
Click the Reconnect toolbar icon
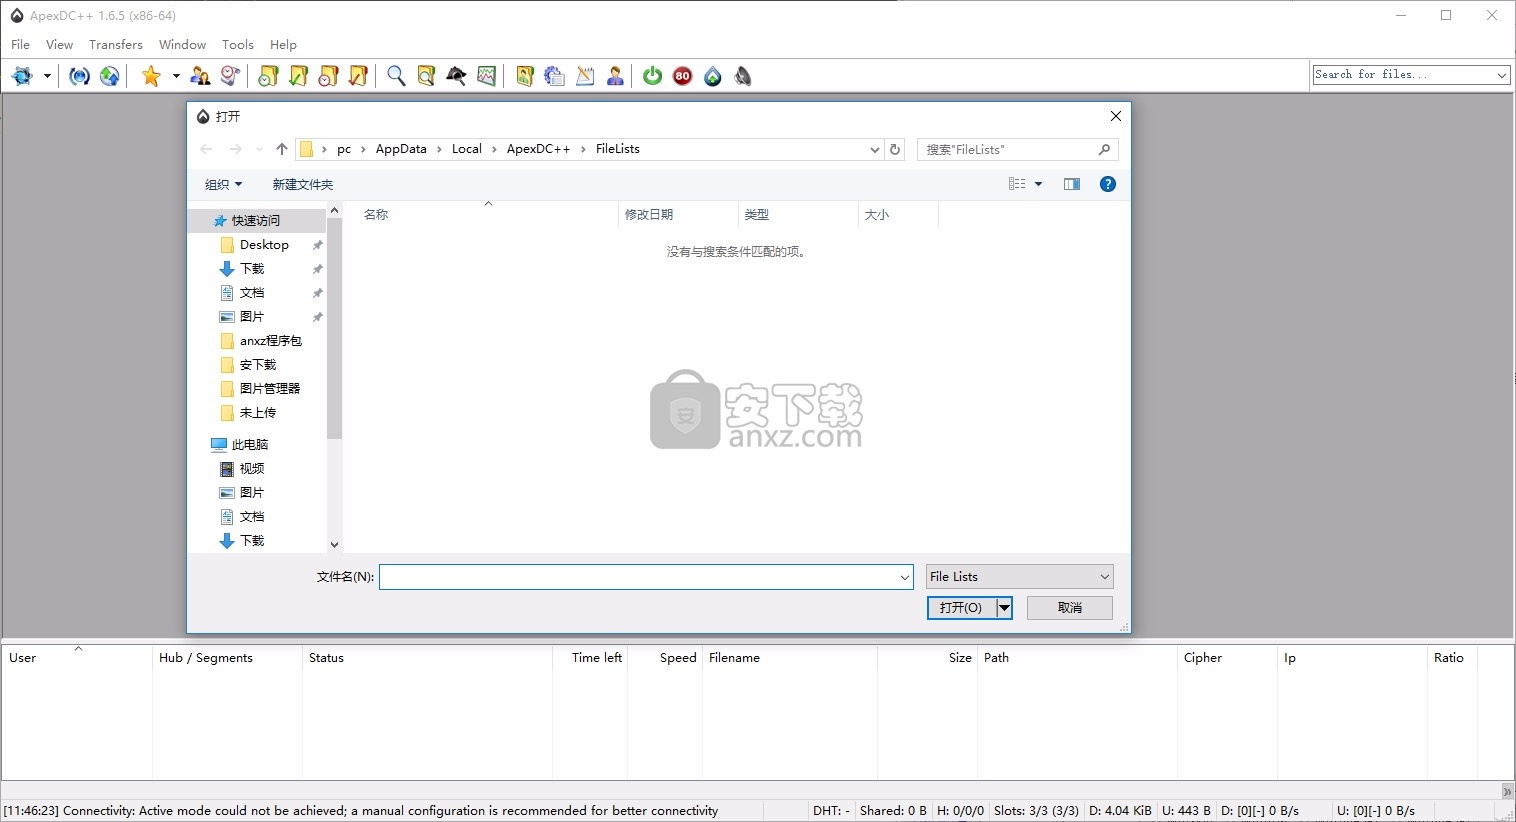click(x=80, y=76)
